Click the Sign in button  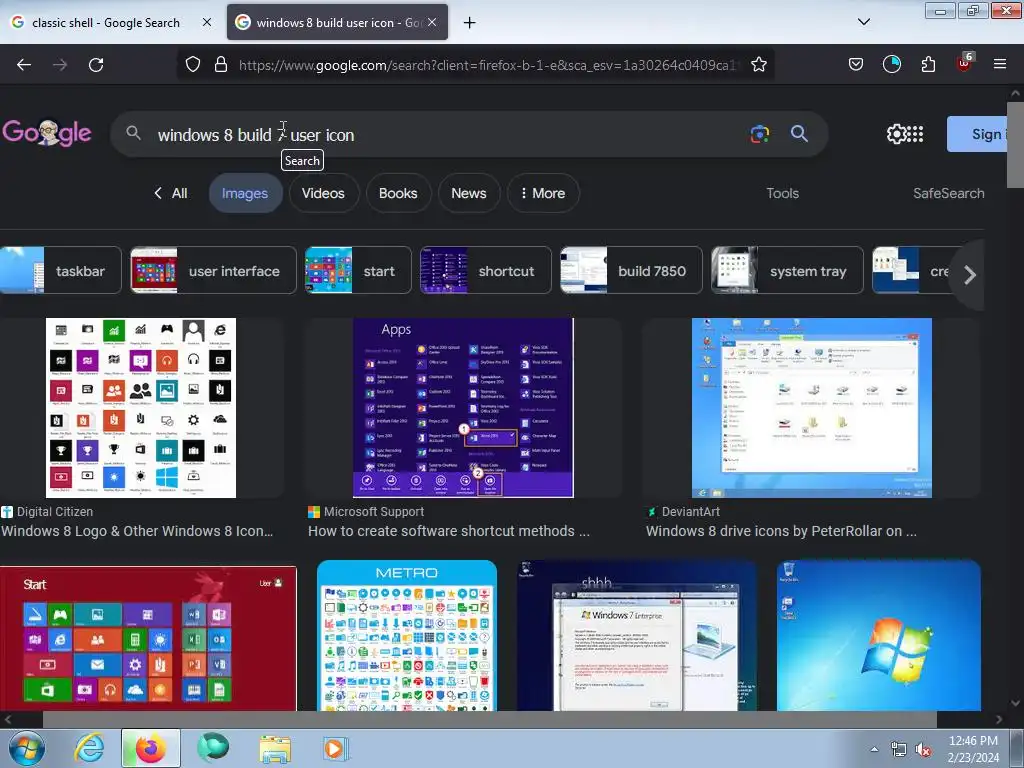coord(977,134)
